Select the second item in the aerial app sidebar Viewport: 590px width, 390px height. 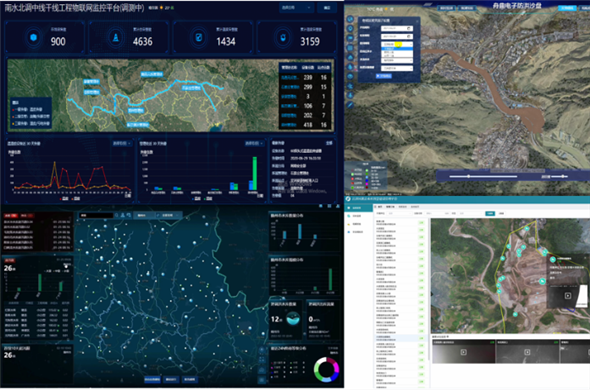click(x=359, y=216)
